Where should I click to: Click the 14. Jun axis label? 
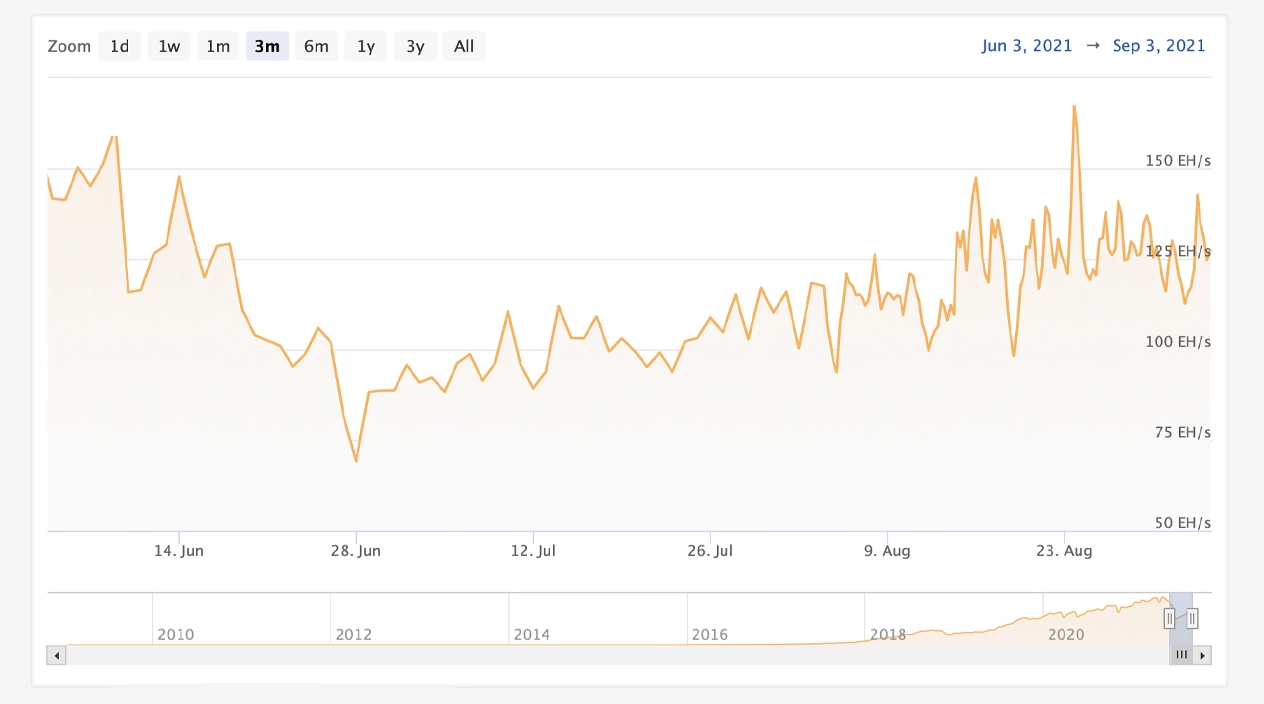pyautogui.click(x=180, y=551)
